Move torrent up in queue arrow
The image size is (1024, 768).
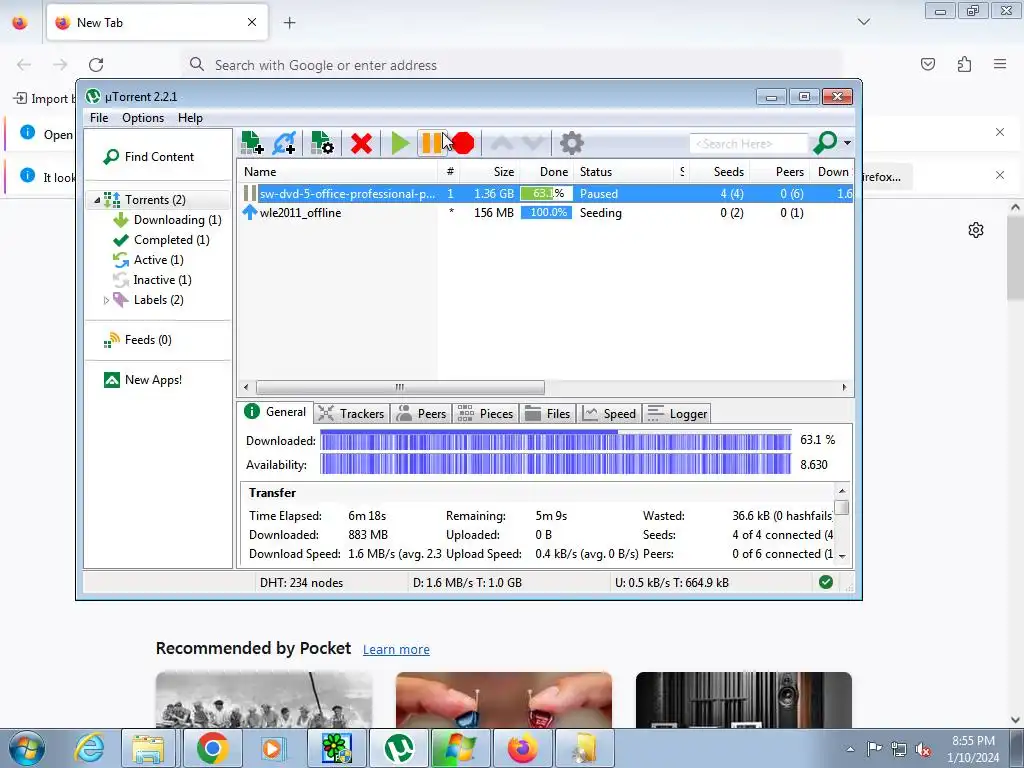click(502, 143)
